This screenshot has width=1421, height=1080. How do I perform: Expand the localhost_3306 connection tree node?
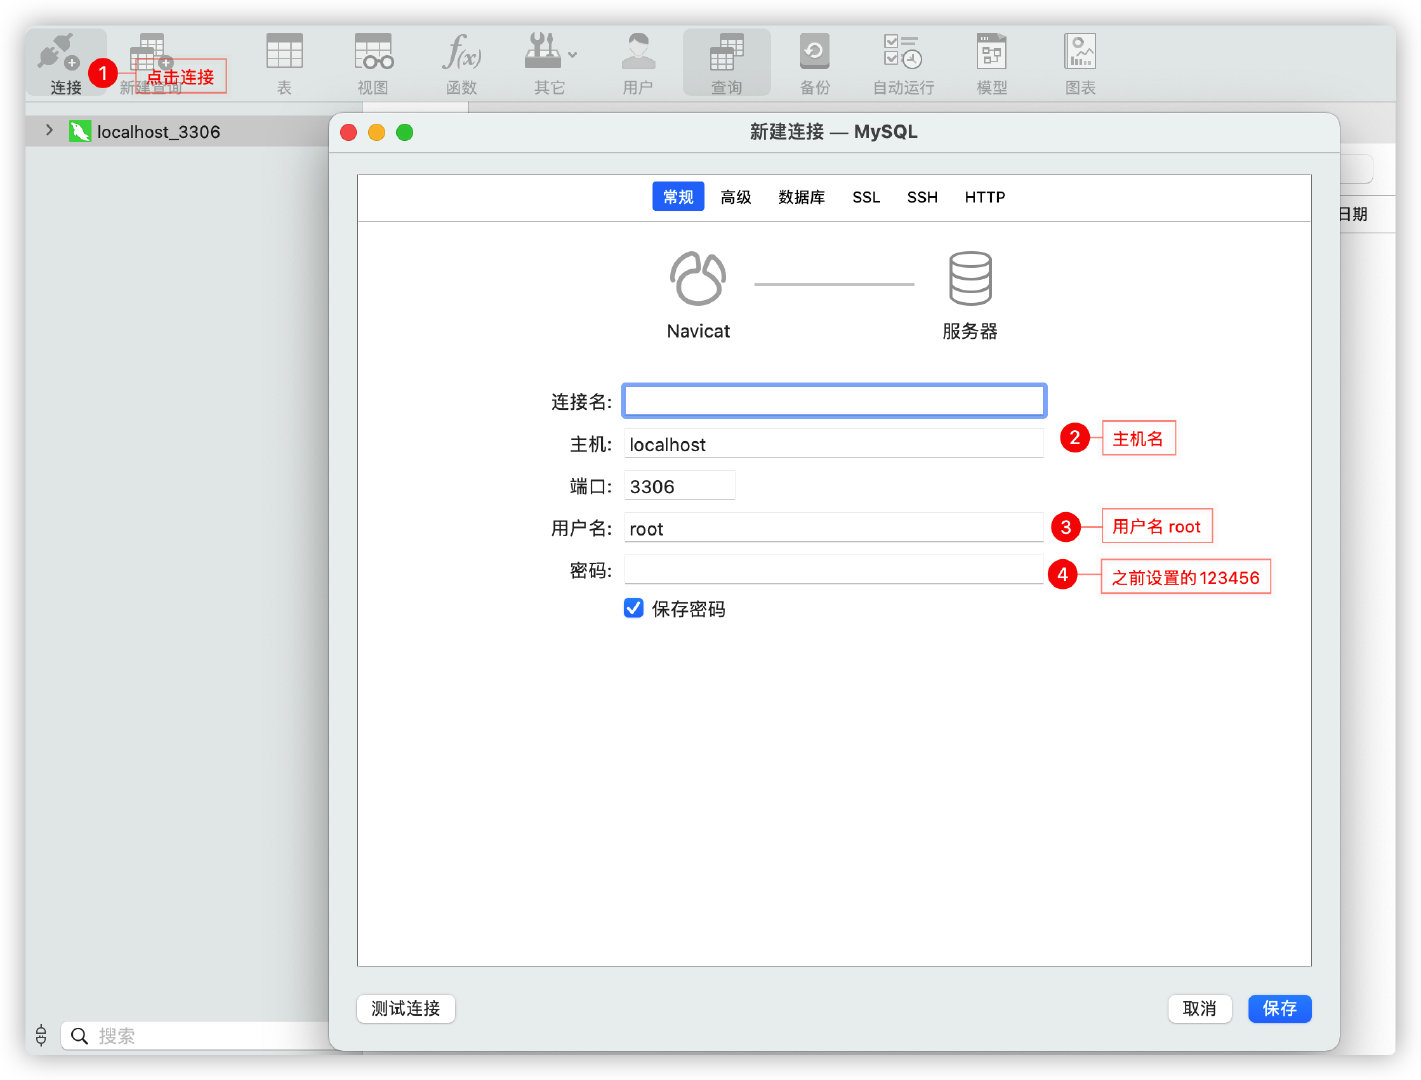[x=49, y=130]
